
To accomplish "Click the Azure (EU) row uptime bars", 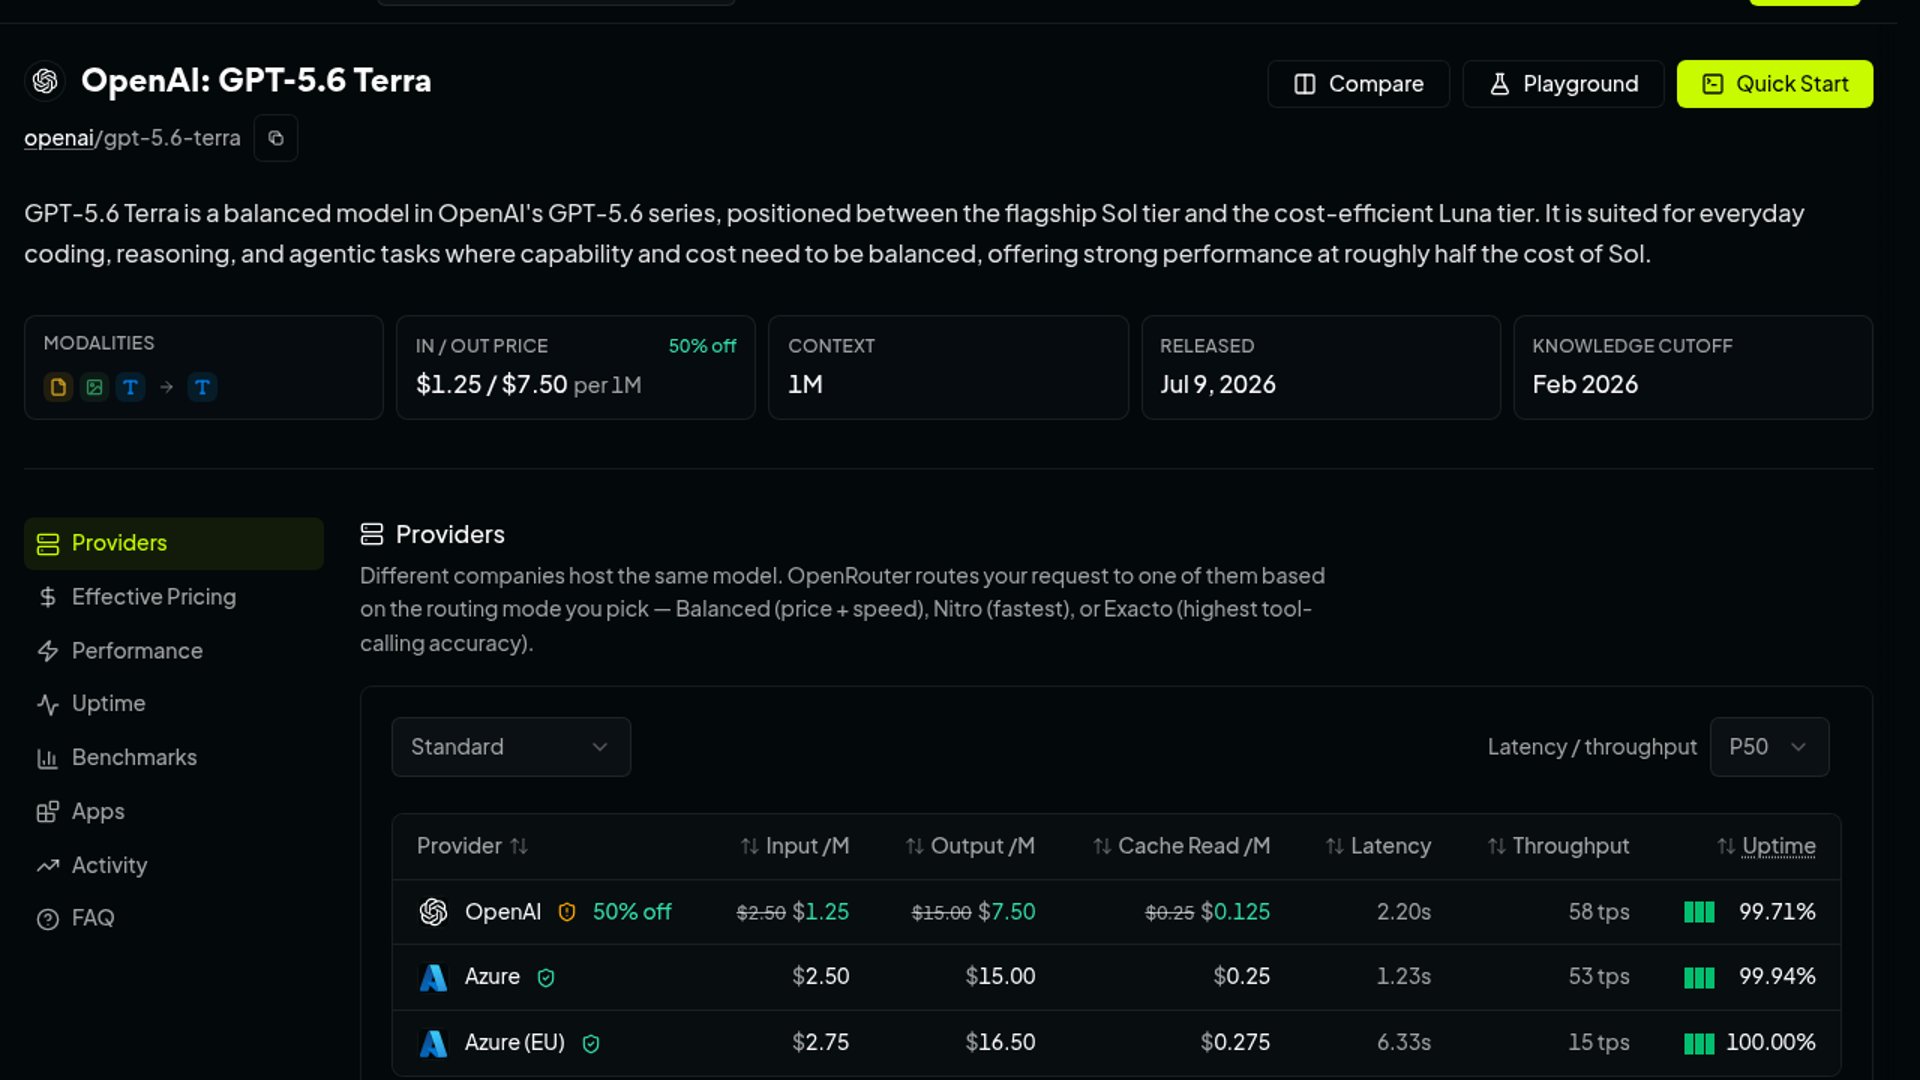I will (x=1699, y=1043).
